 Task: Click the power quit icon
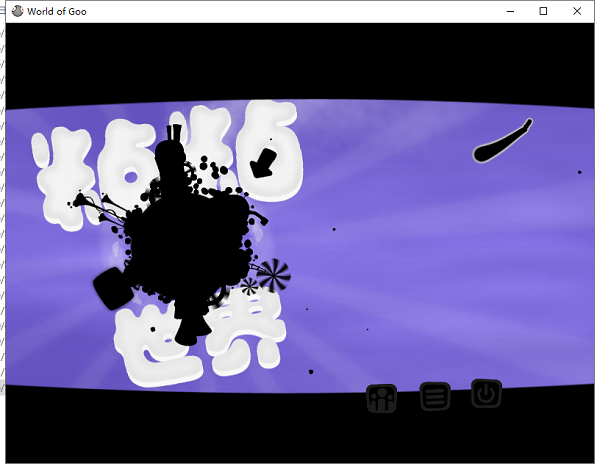click(486, 394)
